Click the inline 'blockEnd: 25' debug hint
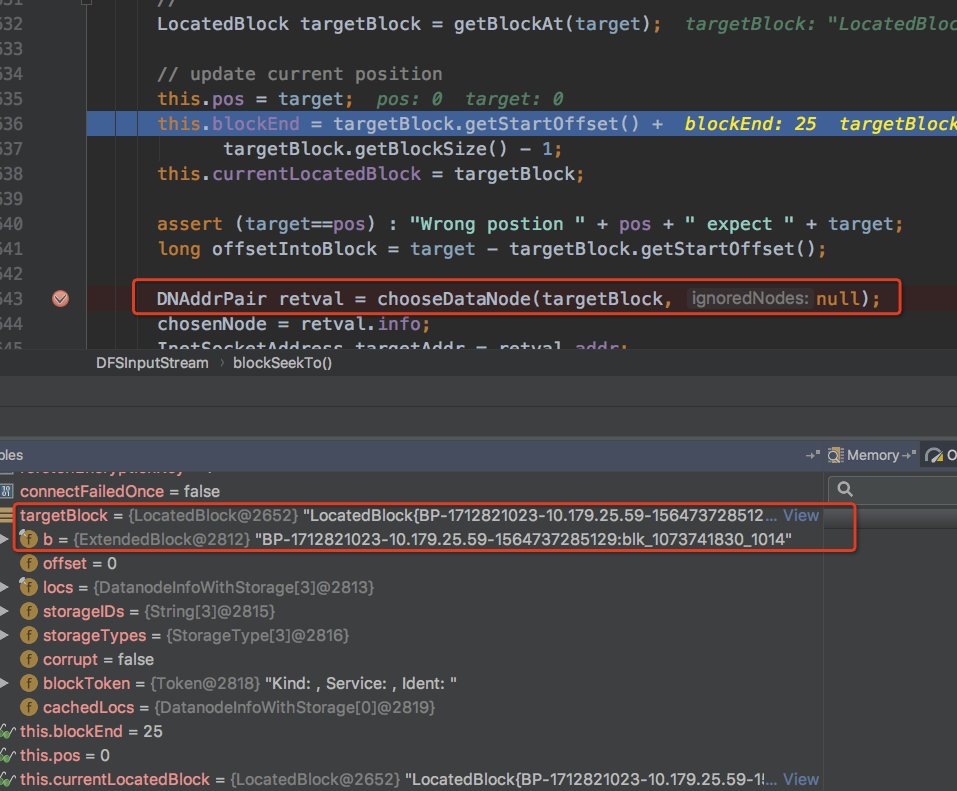 [x=750, y=124]
